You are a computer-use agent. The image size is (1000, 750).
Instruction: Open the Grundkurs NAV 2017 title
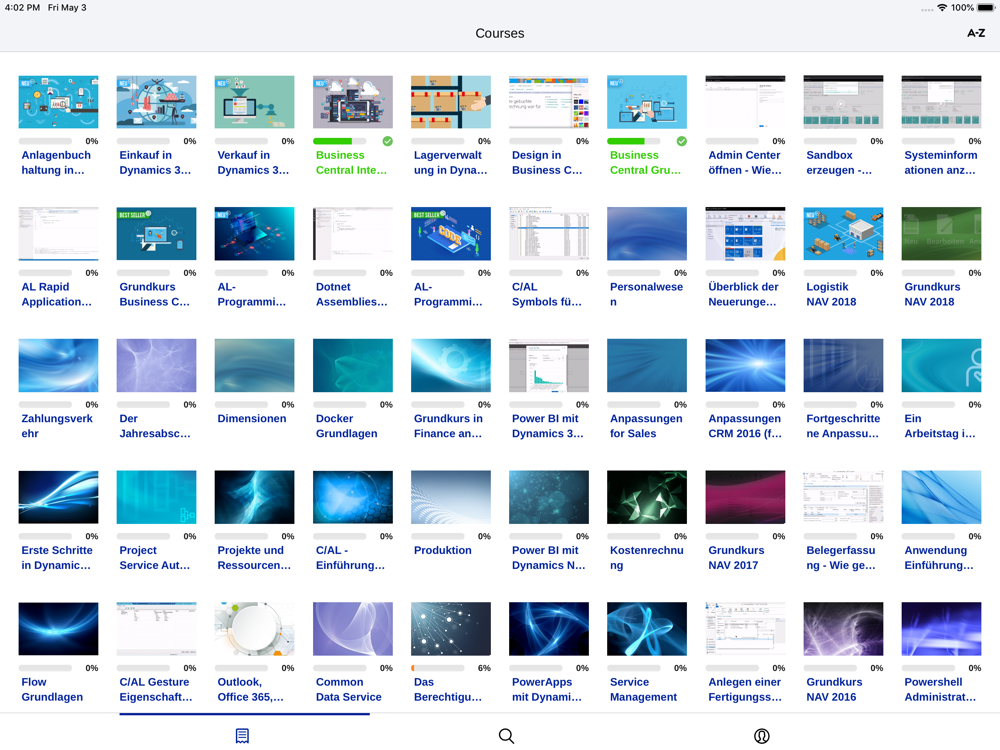[x=736, y=557]
